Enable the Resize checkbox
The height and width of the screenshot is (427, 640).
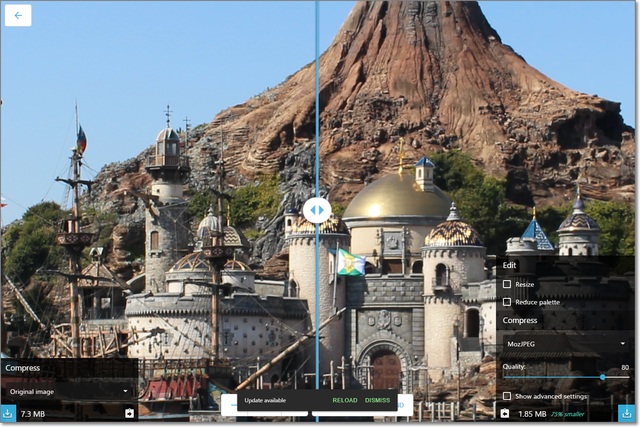tap(507, 285)
